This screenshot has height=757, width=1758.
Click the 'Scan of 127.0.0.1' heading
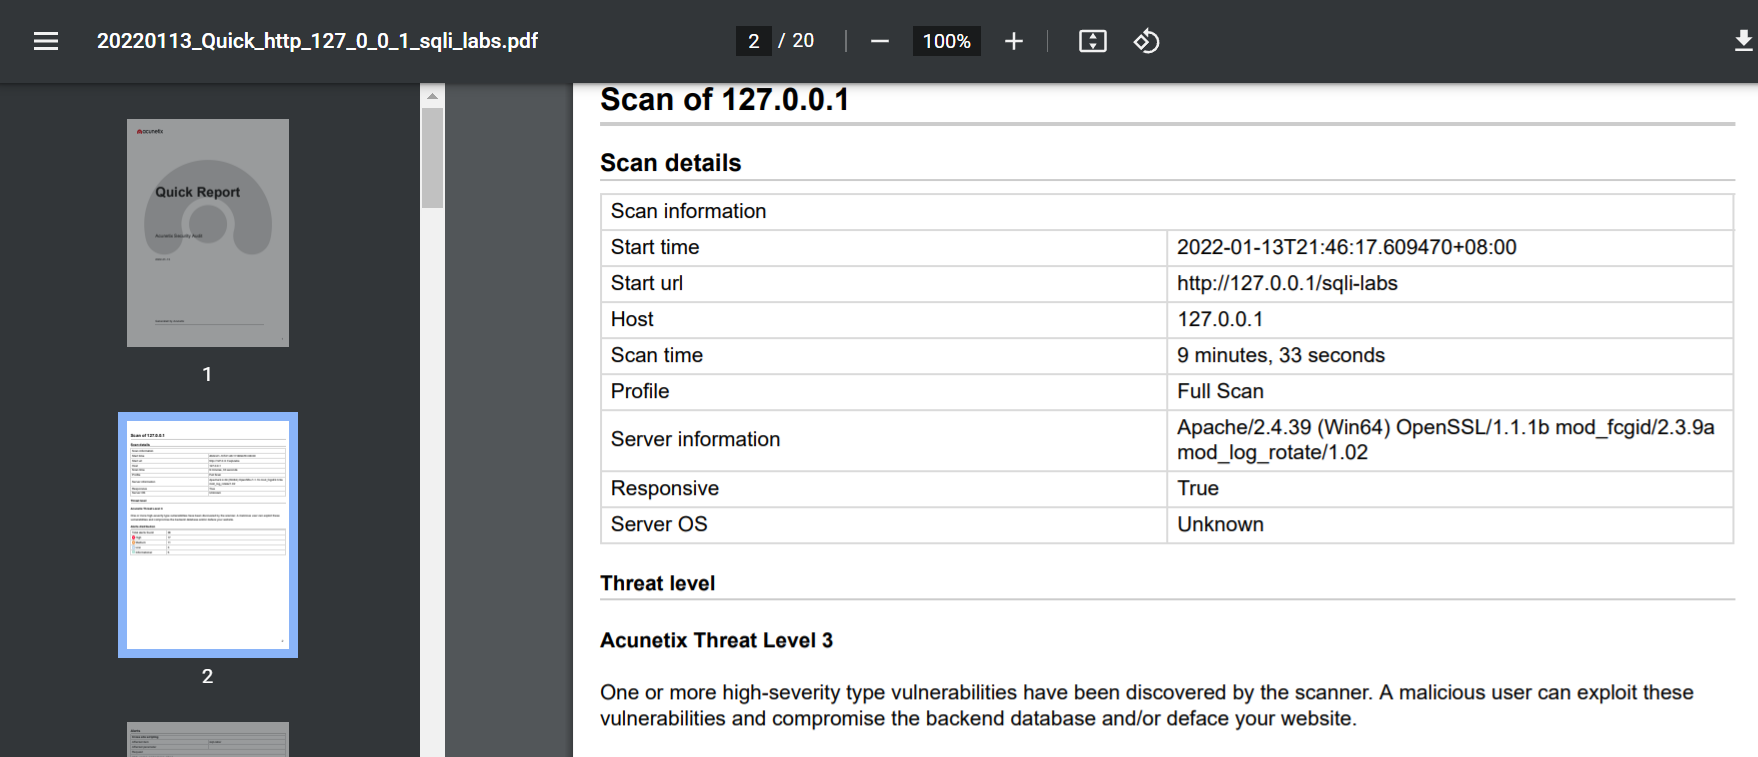click(724, 100)
